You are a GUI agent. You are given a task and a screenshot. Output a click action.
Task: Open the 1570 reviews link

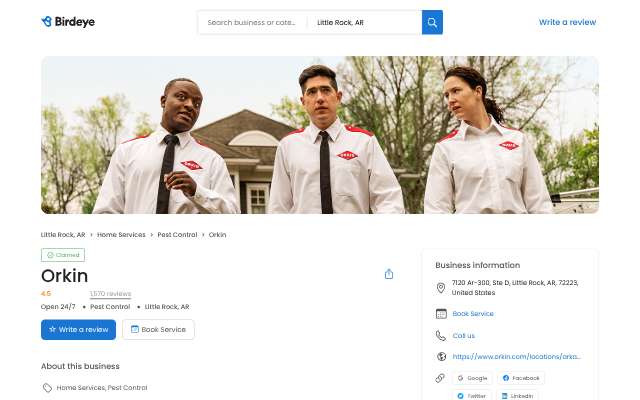tap(111, 294)
